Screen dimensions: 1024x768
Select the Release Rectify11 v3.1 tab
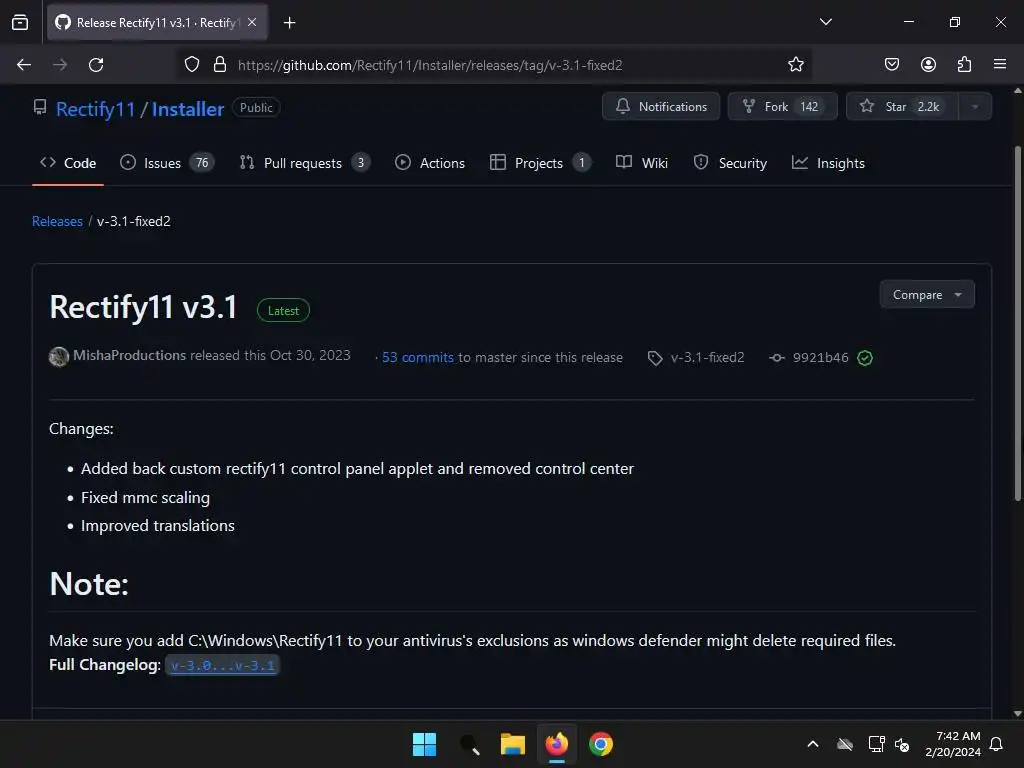click(x=157, y=22)
